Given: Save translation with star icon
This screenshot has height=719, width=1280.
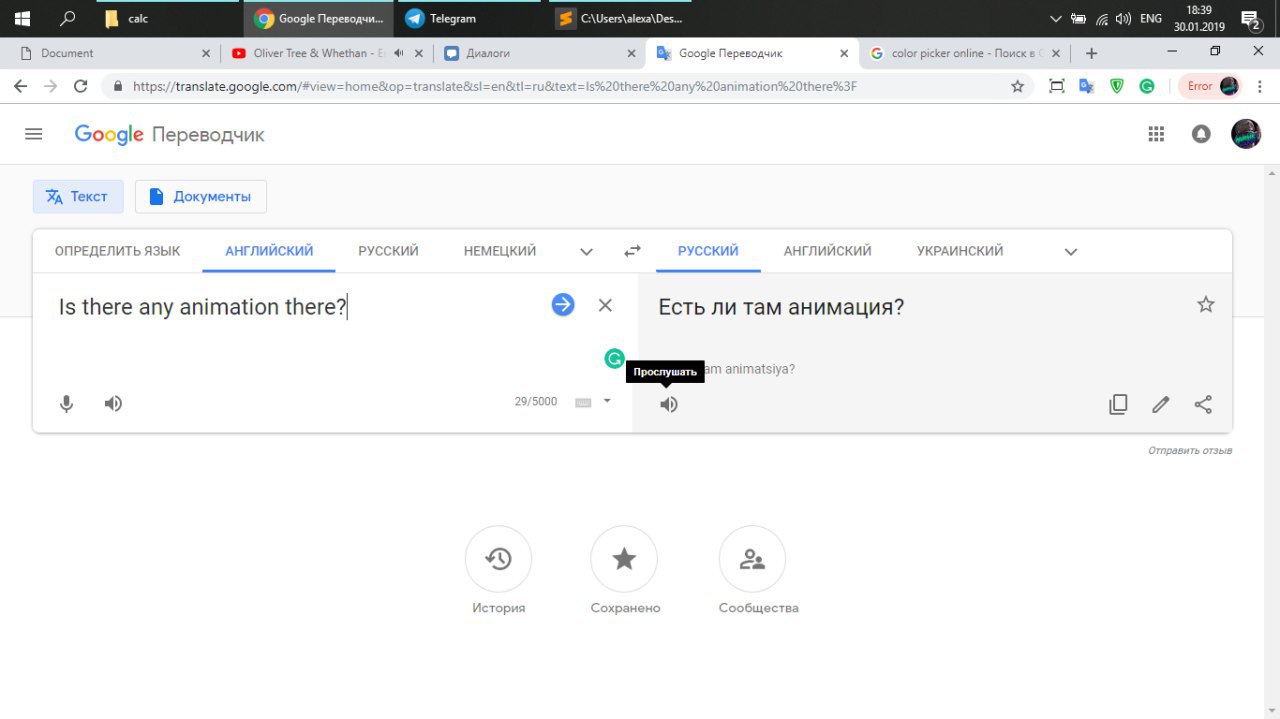Looking at the screenshot, I should click(x=1206, y=305).
